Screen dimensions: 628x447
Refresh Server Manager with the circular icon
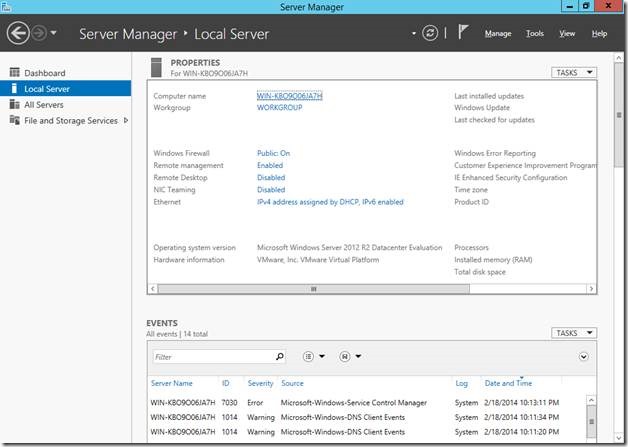click(430, 33)
